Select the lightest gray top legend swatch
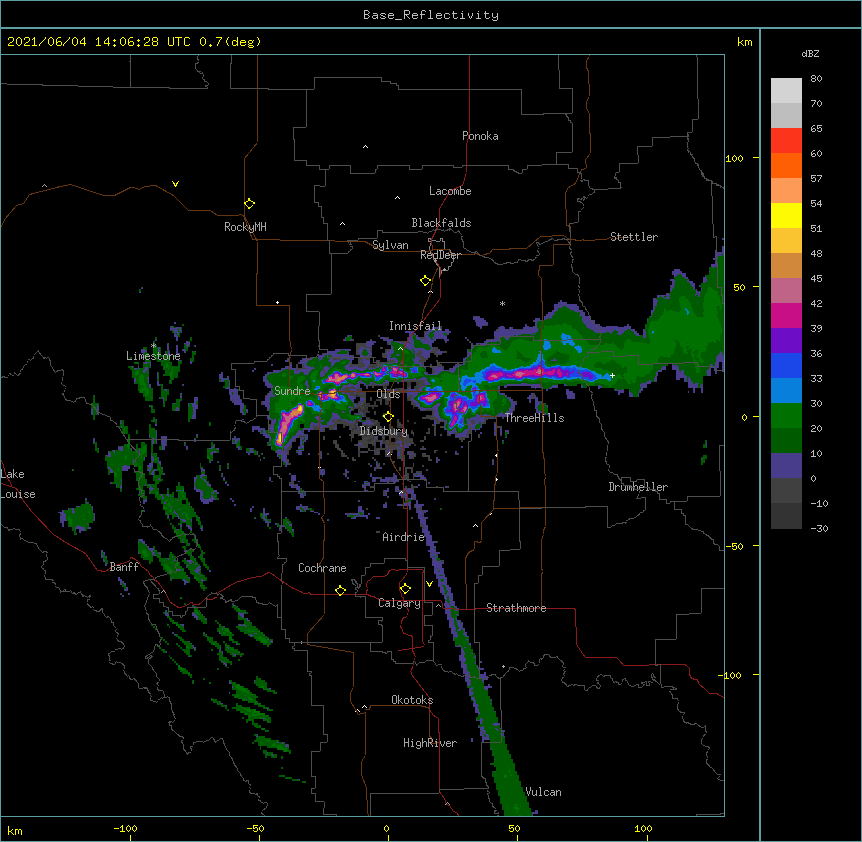Screen dimensions: 862x842 click(x=786, y=91)
